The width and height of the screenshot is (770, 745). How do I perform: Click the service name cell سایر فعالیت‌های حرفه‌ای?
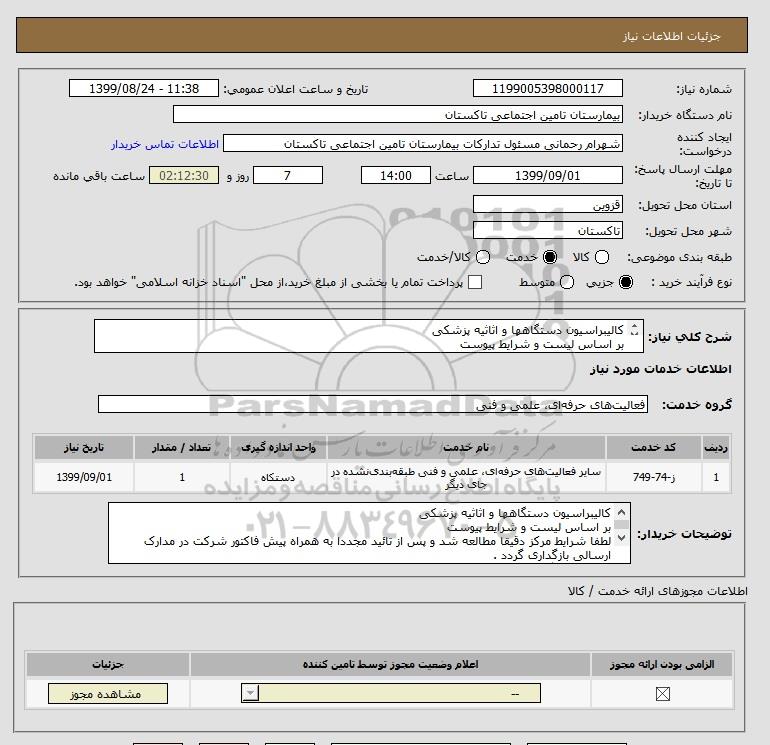[x=466, y=477]
